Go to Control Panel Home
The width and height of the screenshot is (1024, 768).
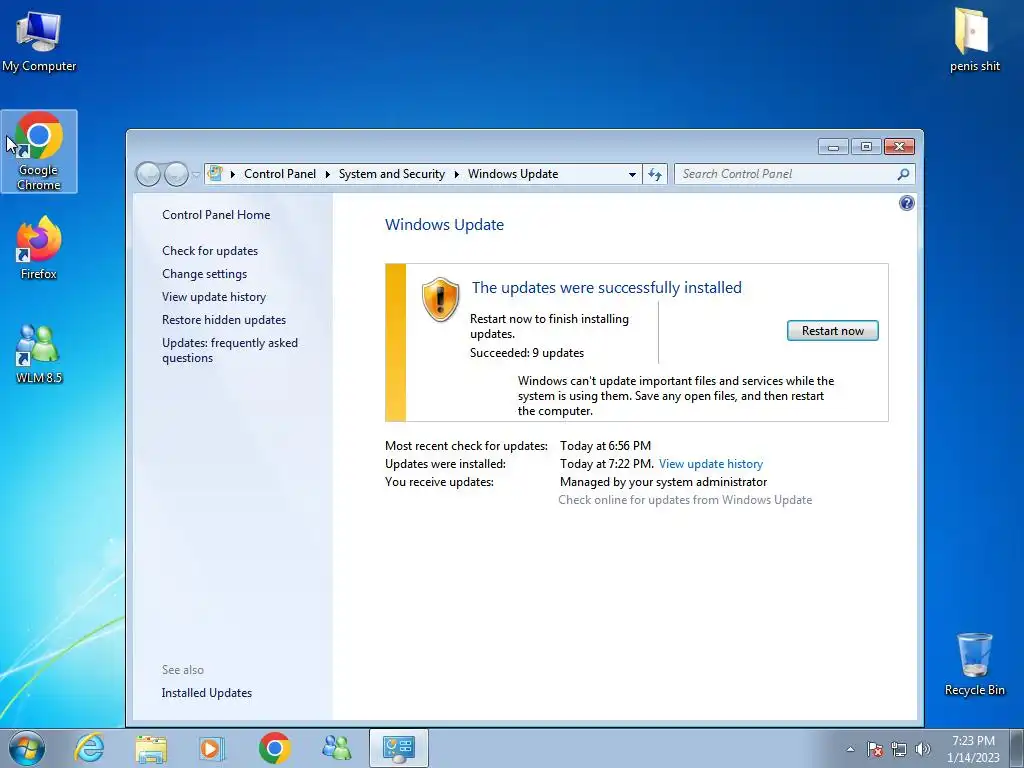point(216,215)
